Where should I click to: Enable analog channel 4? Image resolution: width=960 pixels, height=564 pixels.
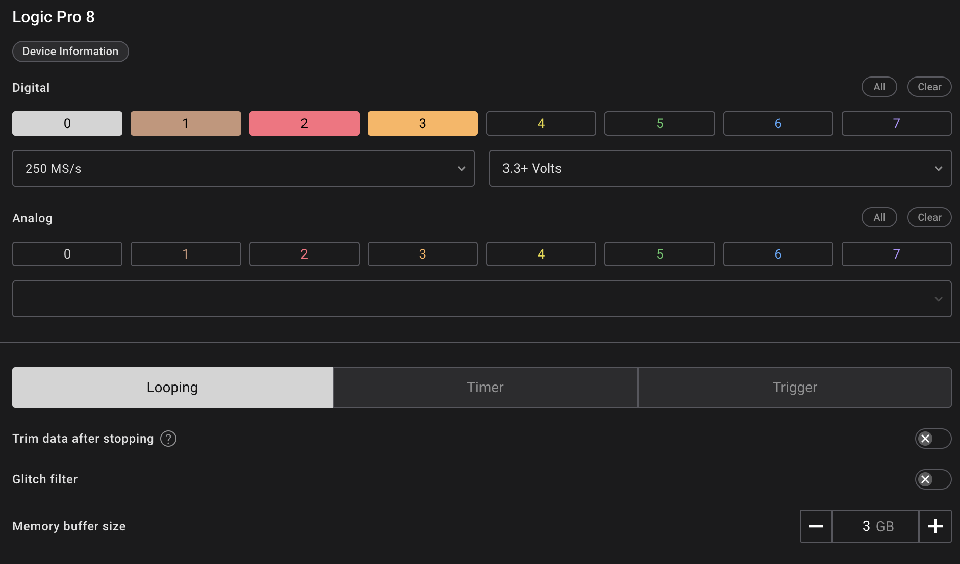pos(541,254)
